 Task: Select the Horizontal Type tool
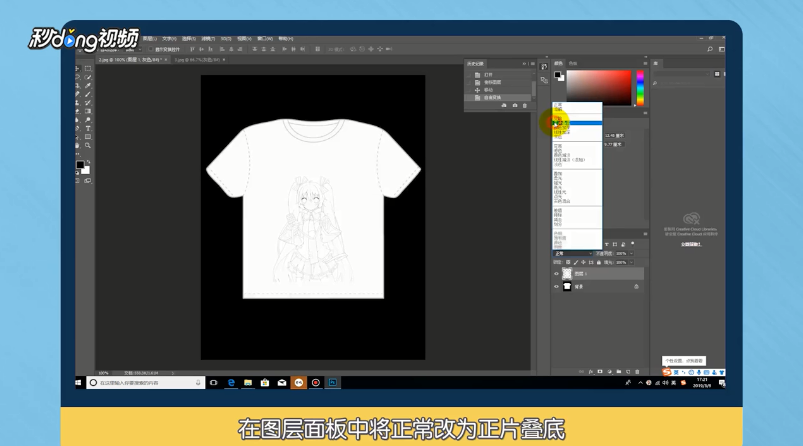pyautogui.click(x=88, y=129)
